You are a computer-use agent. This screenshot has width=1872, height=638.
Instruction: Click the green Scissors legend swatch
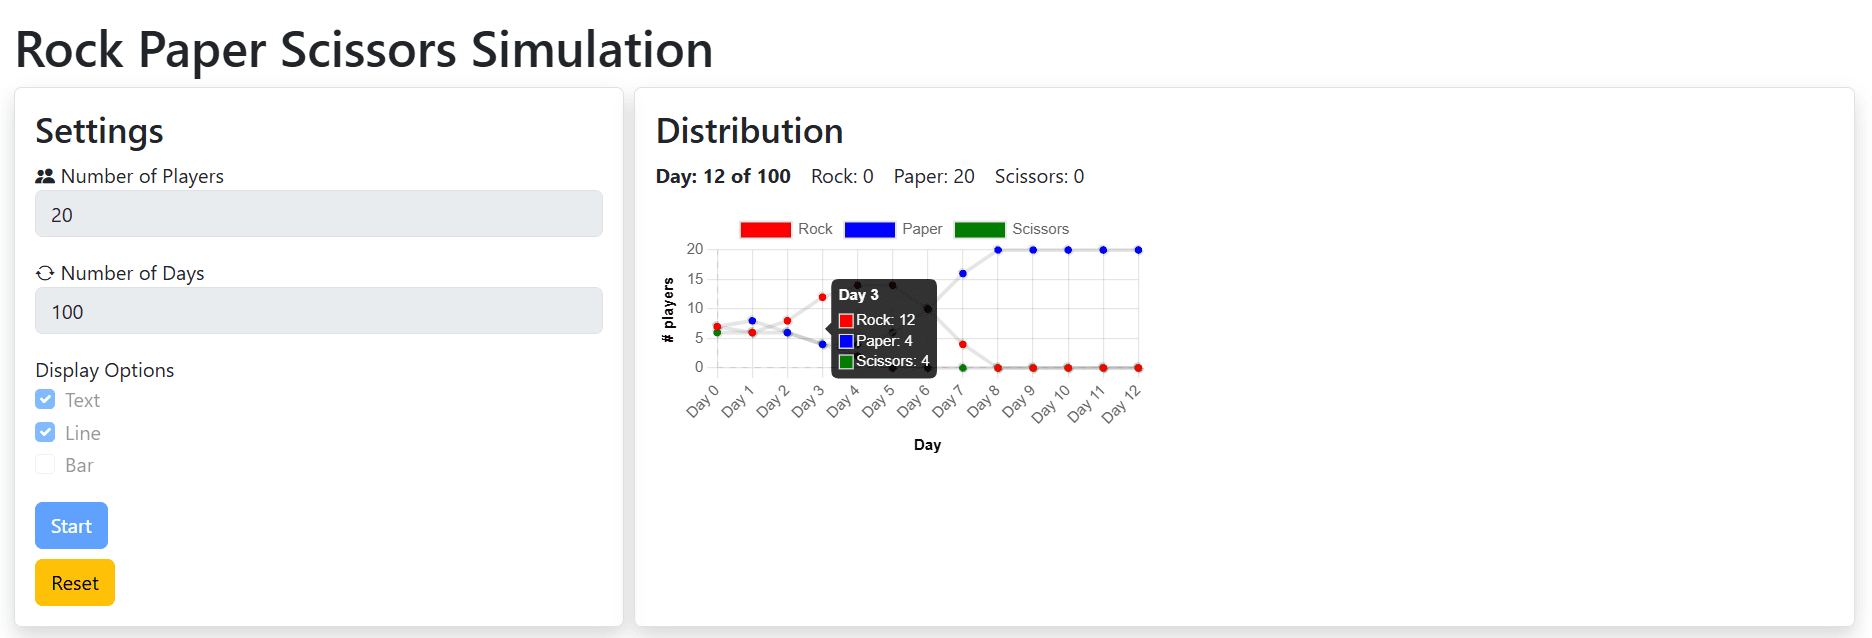979,230
